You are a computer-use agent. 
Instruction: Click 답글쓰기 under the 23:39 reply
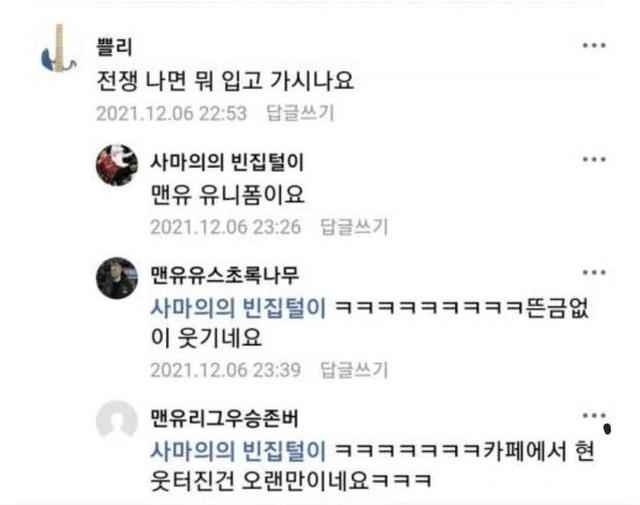coord(354,370)
